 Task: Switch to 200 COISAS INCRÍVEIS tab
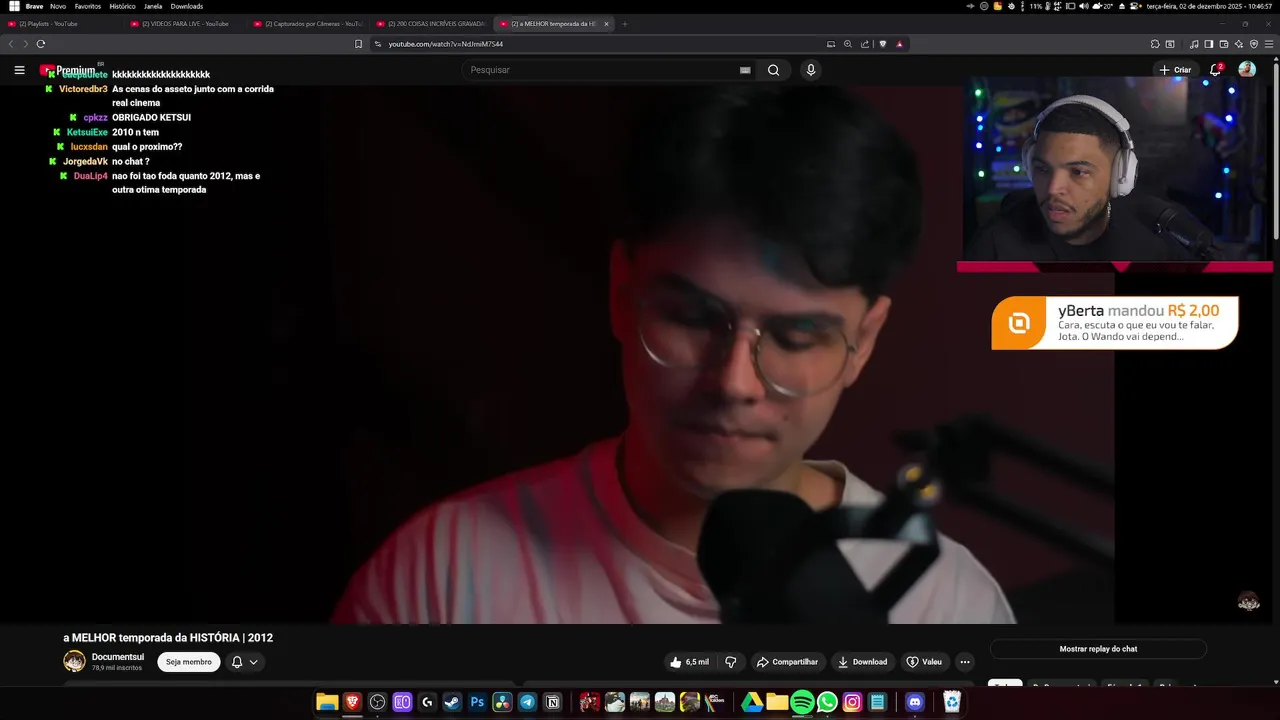click(x=431, y=24)
